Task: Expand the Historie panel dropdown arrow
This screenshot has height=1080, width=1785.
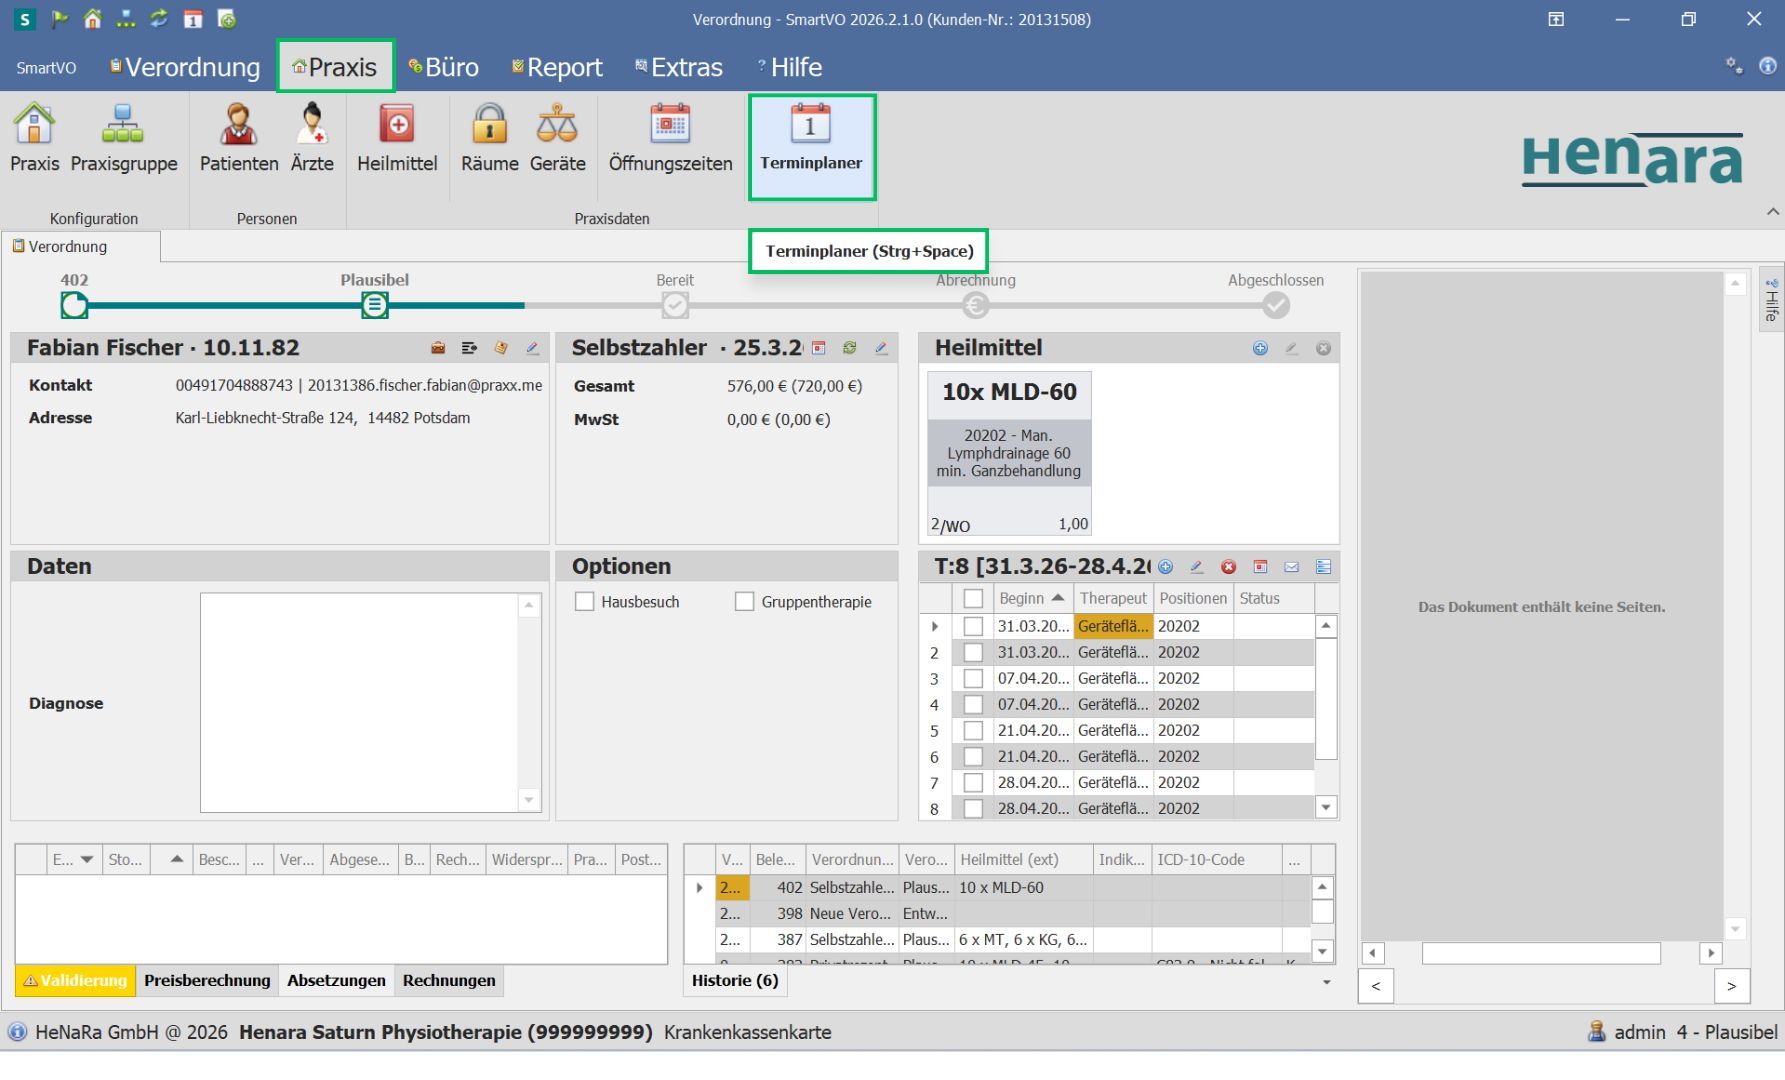Action: click(1327, 982)
